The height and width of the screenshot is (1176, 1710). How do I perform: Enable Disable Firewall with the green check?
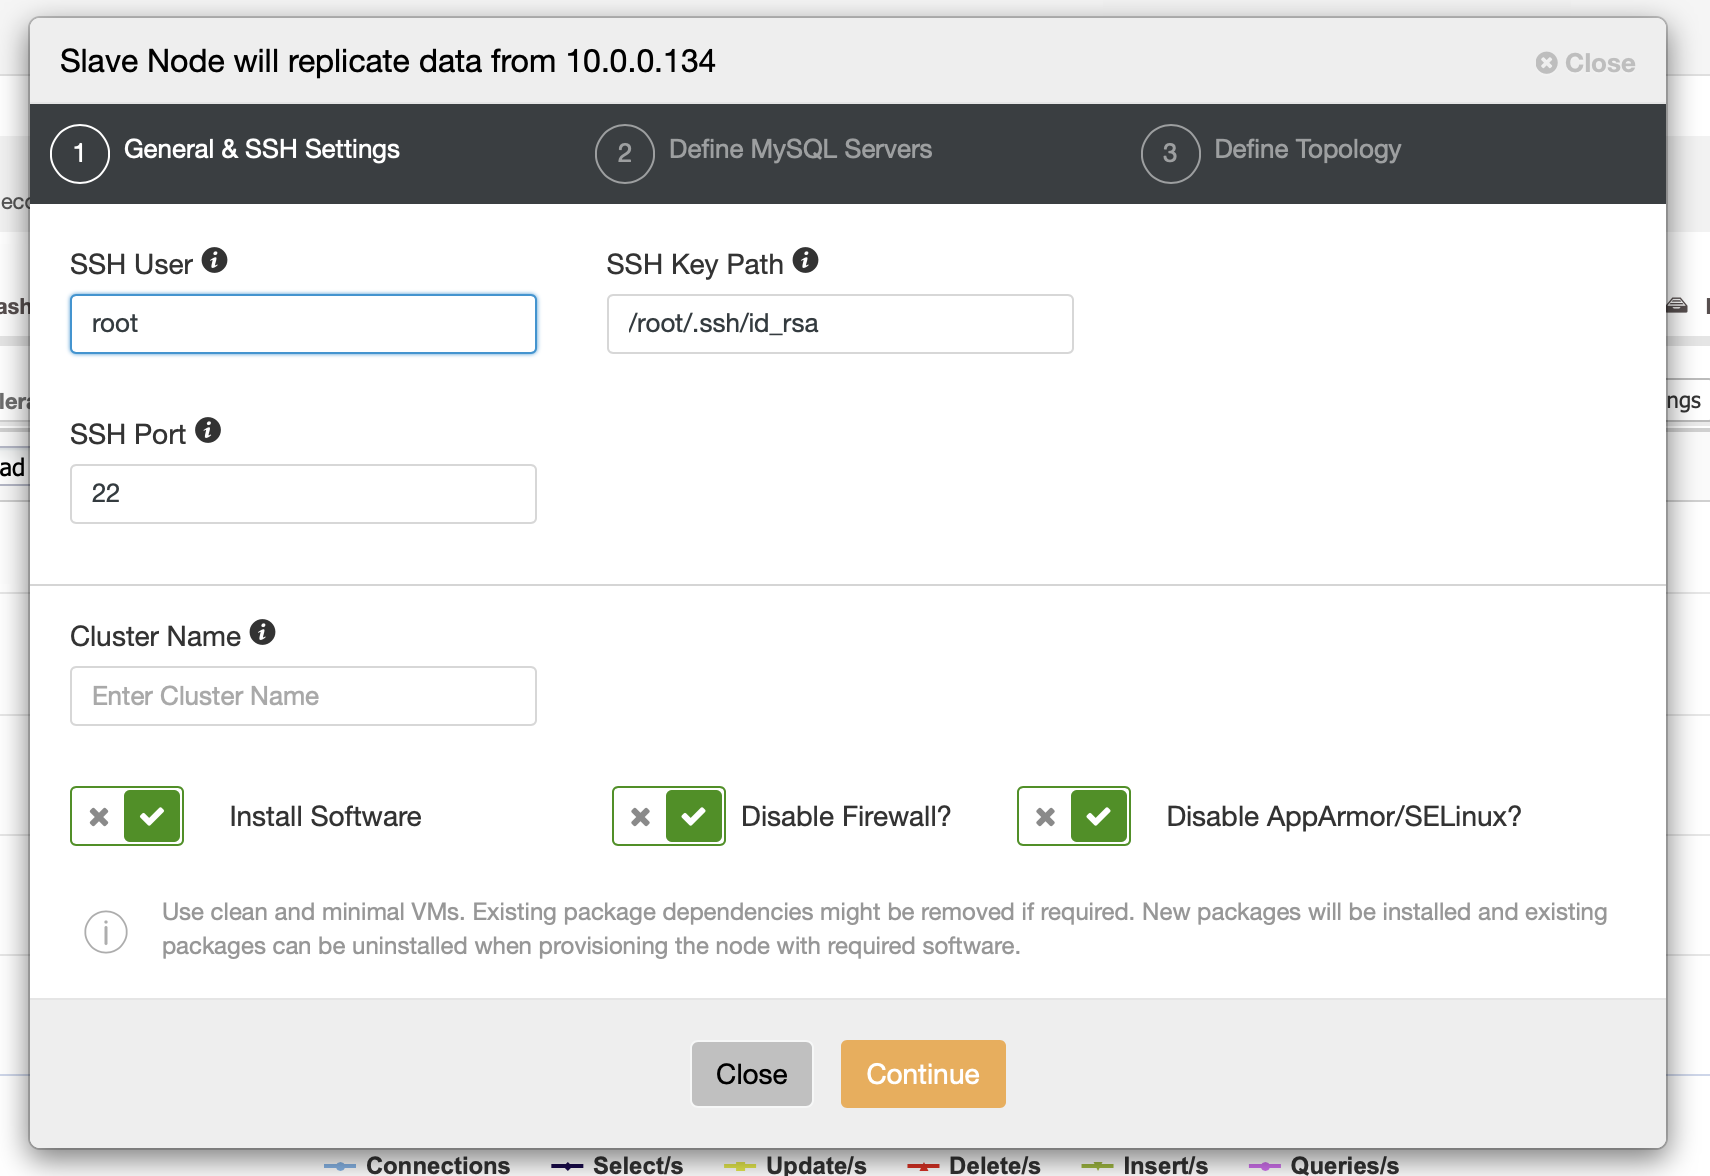[694, 816]
